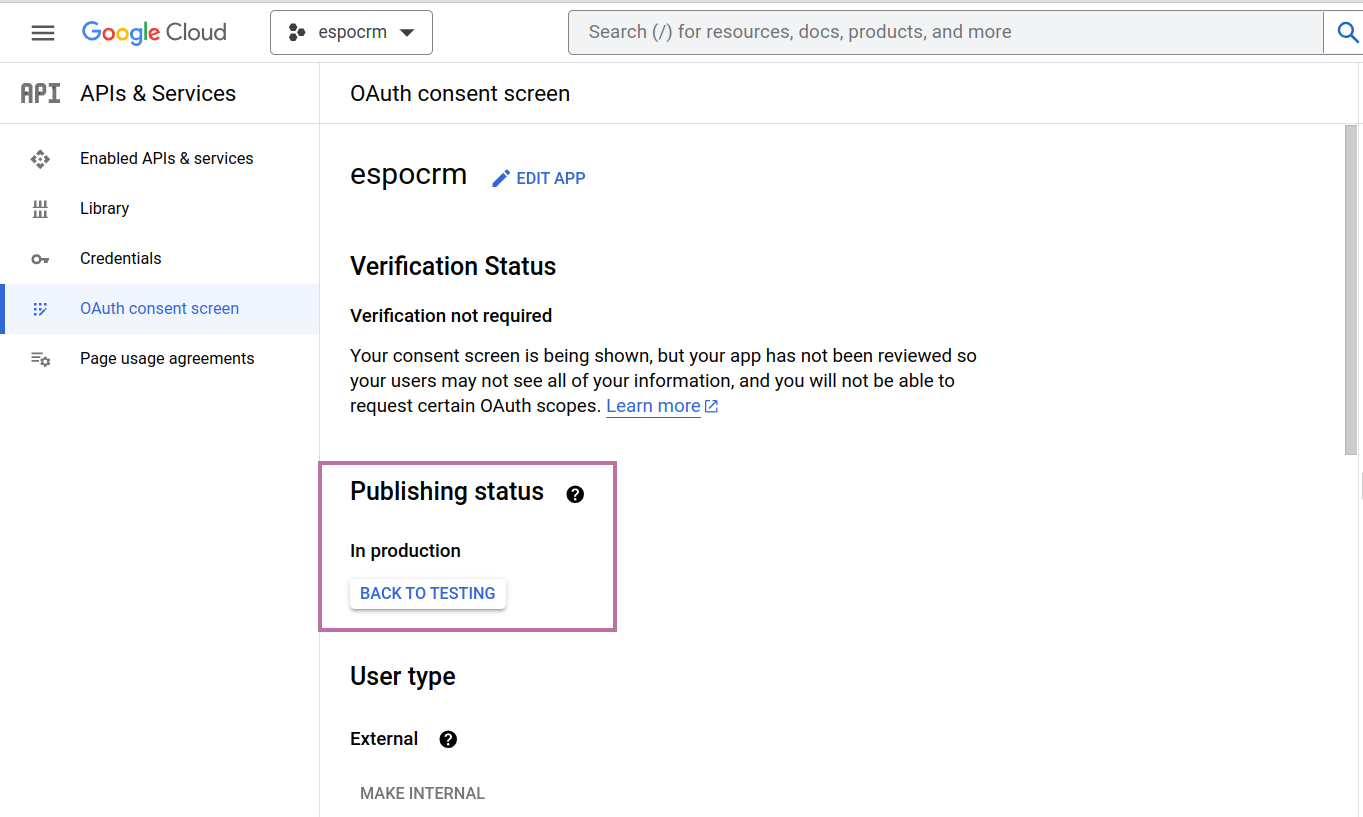Screen dimensions: 1363x817
Task: Click the External user type help icon
Action: [448, 739]
